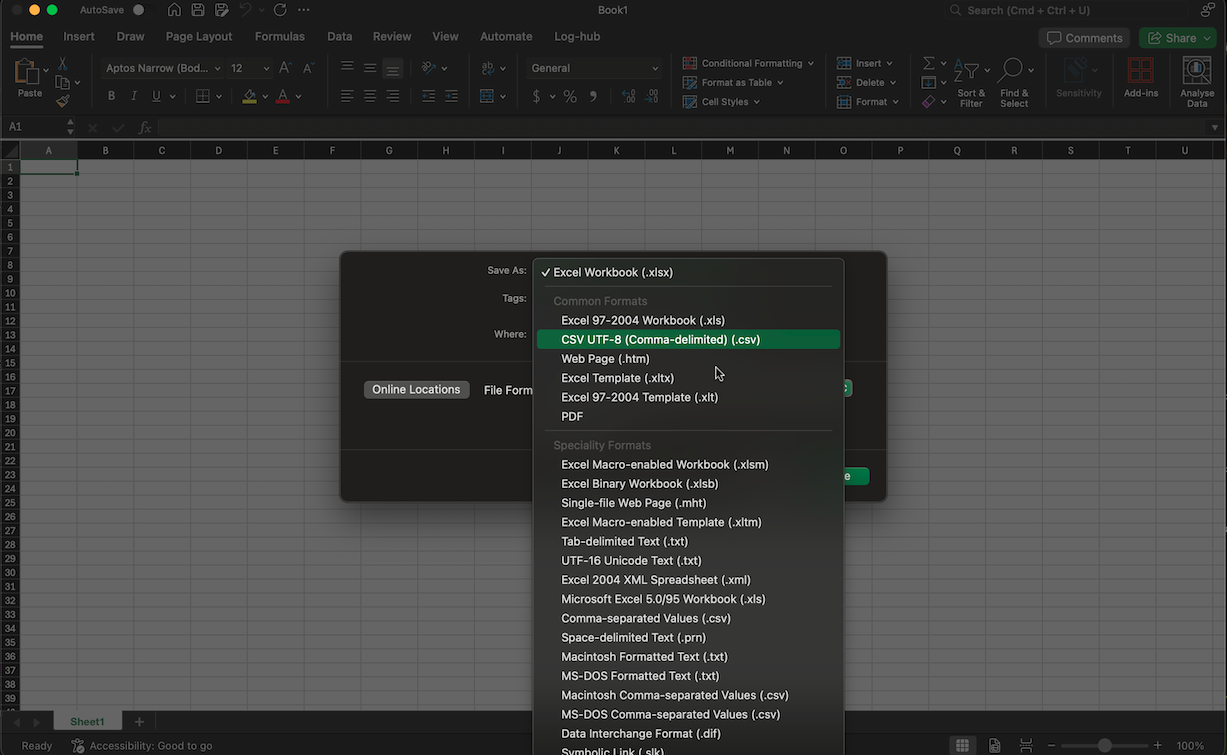Open the Share button dropdown arrow

(x=1205, y=38)
